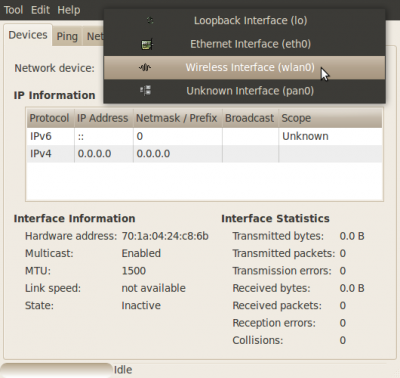The height and width of the screenshot is (378, 400).
Task: Click the Broadcast column header
Action: click(250, 118)
